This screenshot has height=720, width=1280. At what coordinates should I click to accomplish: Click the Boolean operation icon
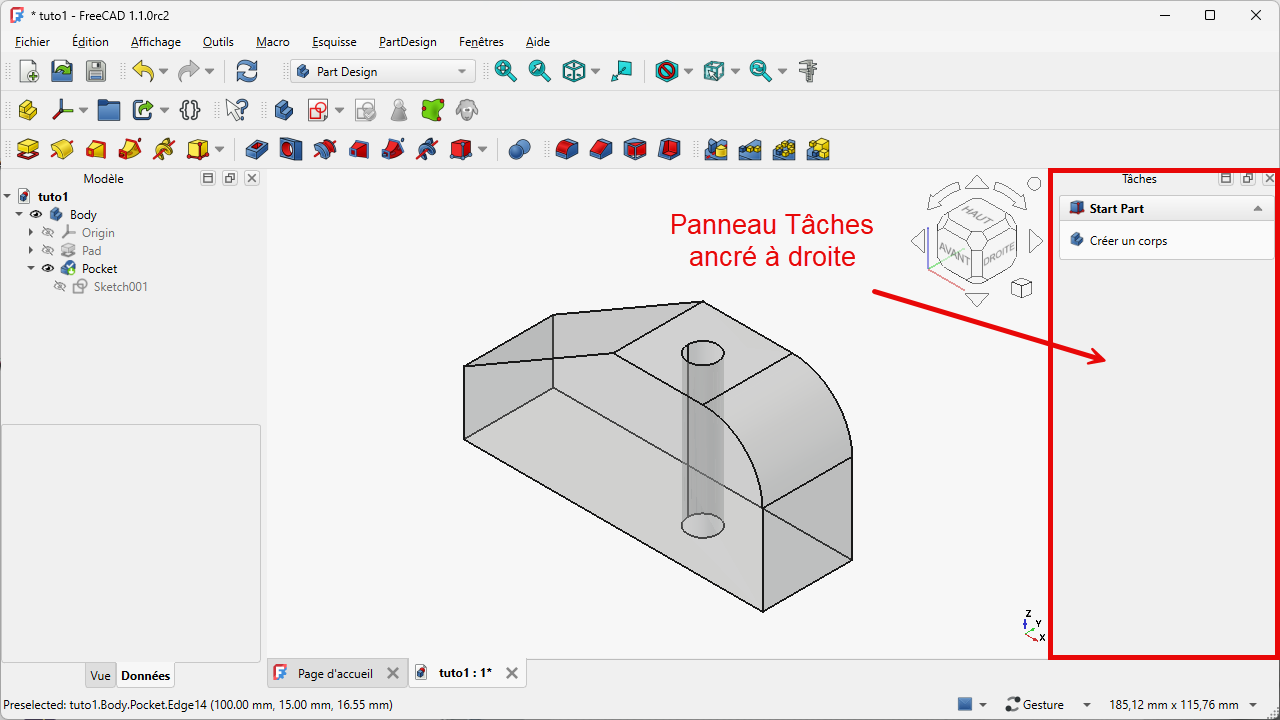pyautogui.click(x=519, y=150)
